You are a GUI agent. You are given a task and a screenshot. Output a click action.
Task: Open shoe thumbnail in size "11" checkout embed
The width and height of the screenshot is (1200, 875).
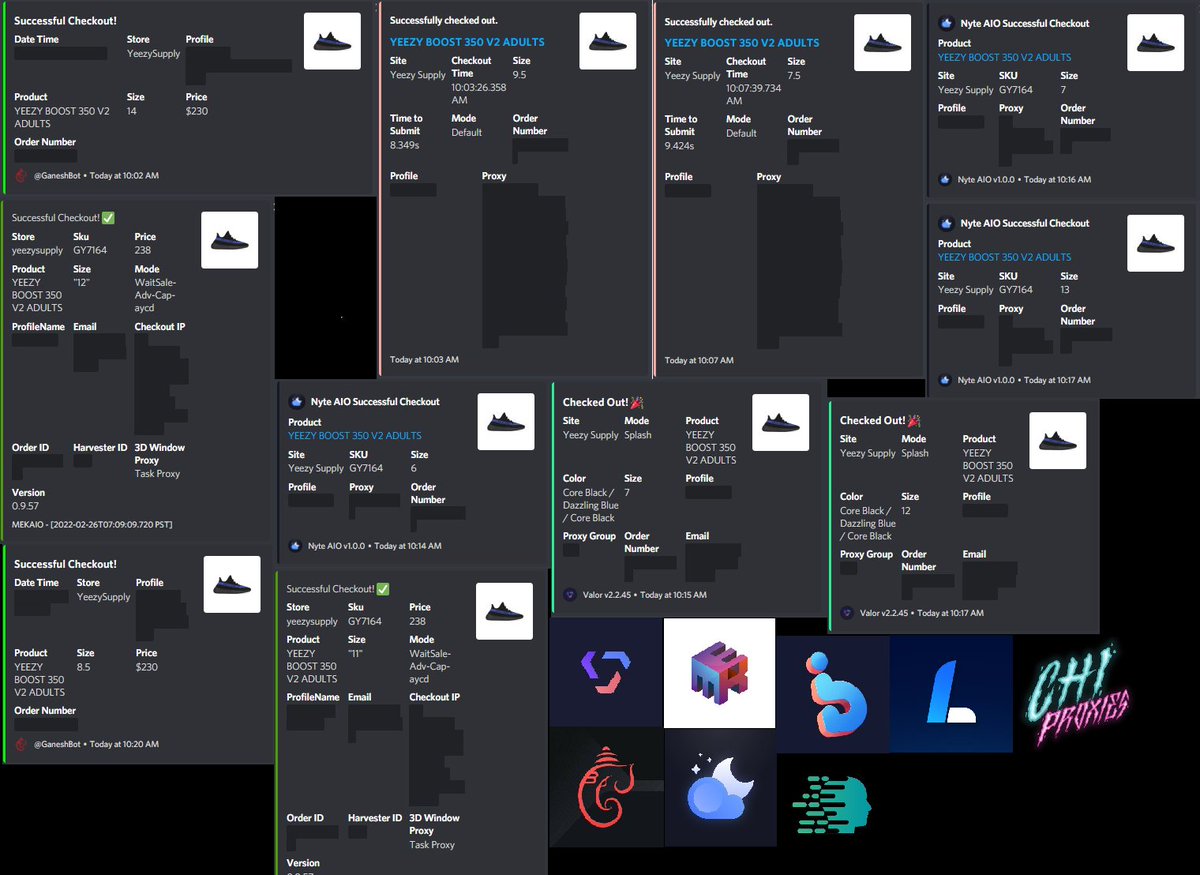504,611
